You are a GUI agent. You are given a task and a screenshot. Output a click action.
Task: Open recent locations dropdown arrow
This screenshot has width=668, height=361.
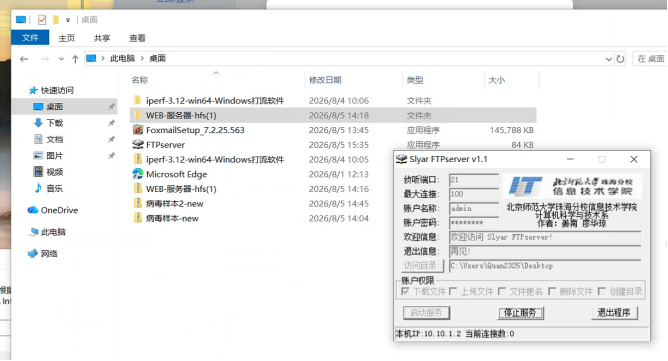coord(61,59)
